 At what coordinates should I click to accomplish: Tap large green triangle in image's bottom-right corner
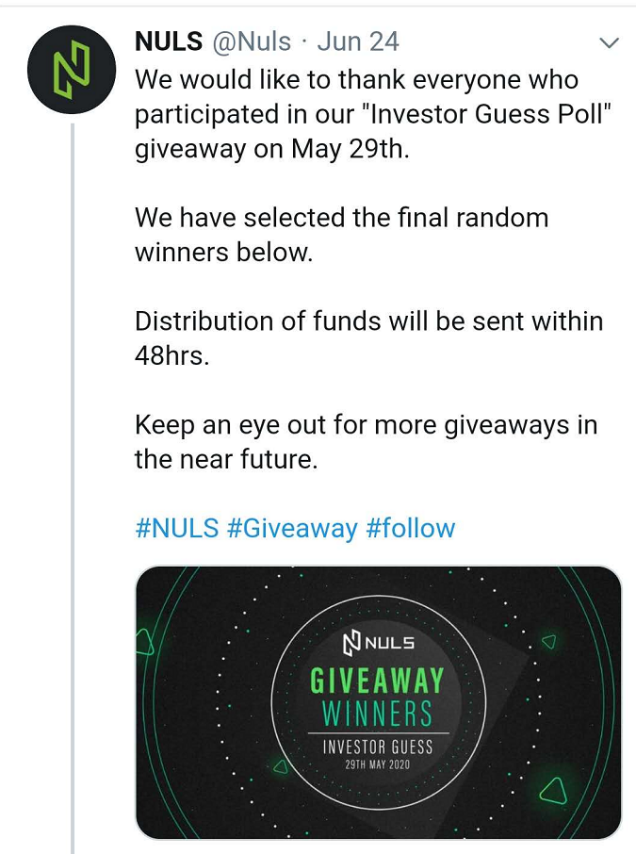tap(554, 791)
